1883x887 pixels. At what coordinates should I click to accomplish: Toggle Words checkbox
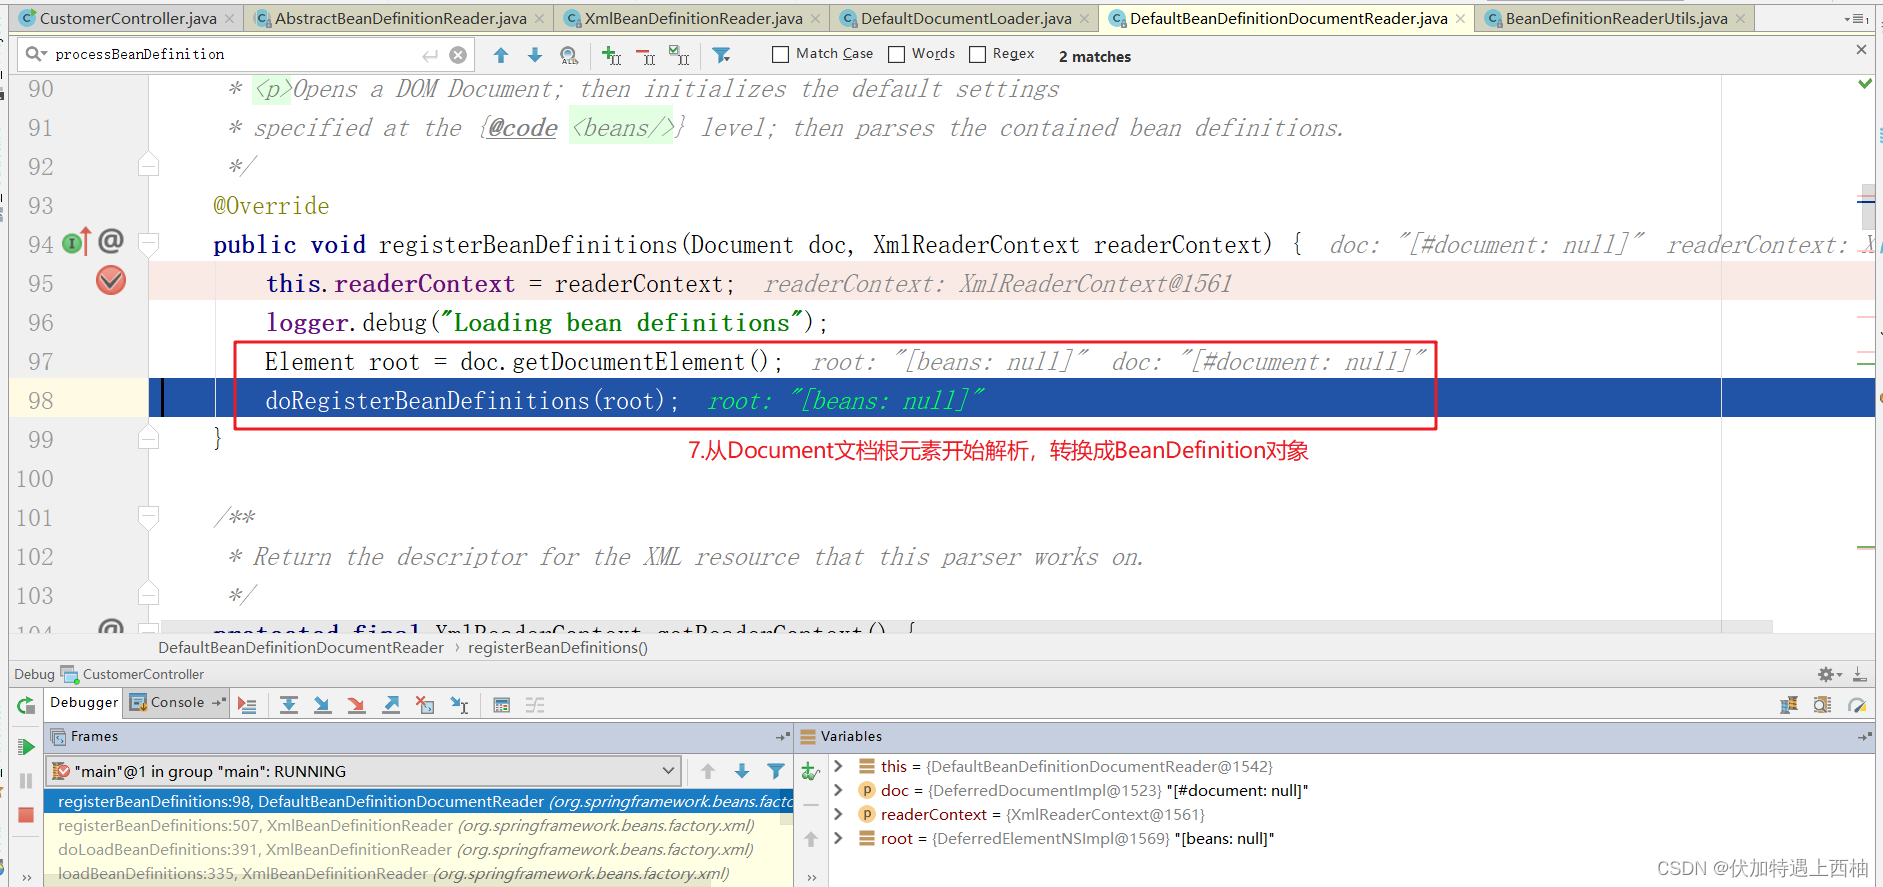[x=897, y=55]
